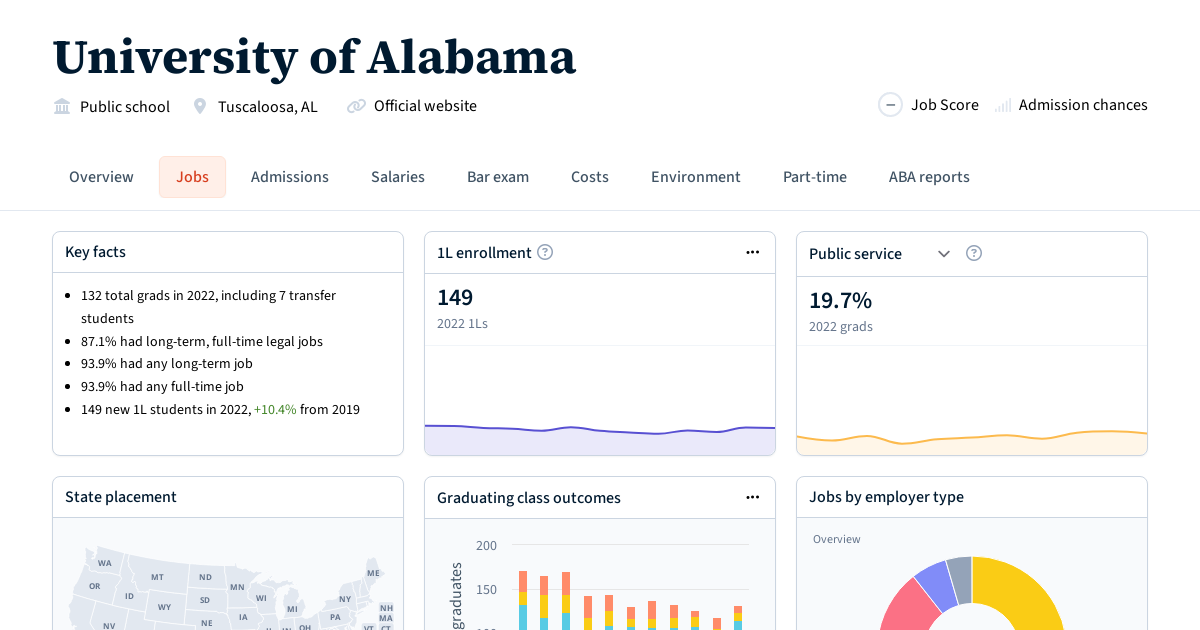Click the Admission chances bars icon
This screenshot has width=1200, height=630.
click(1003, 105)
